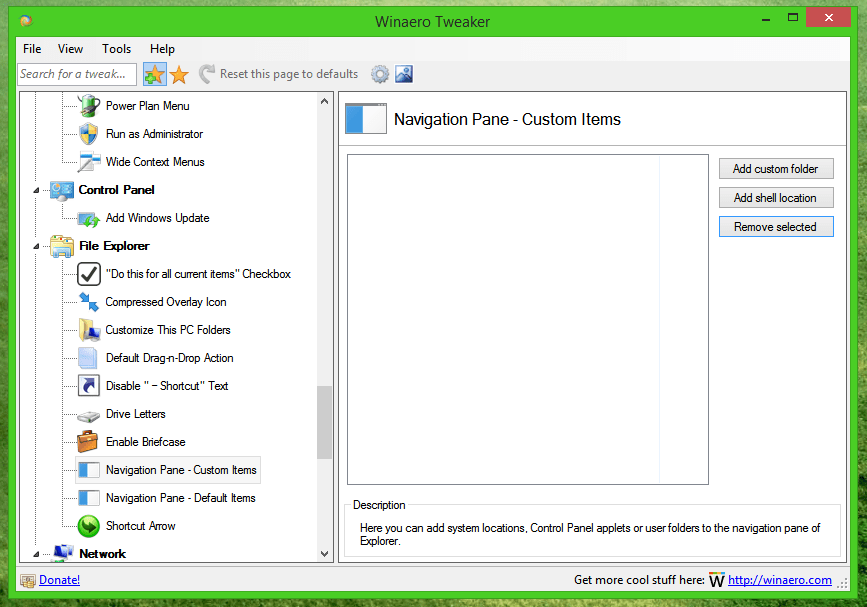Click the Power Plan Menu battery icon
Viewport: 867px width, 607px height.
point(88,106)
